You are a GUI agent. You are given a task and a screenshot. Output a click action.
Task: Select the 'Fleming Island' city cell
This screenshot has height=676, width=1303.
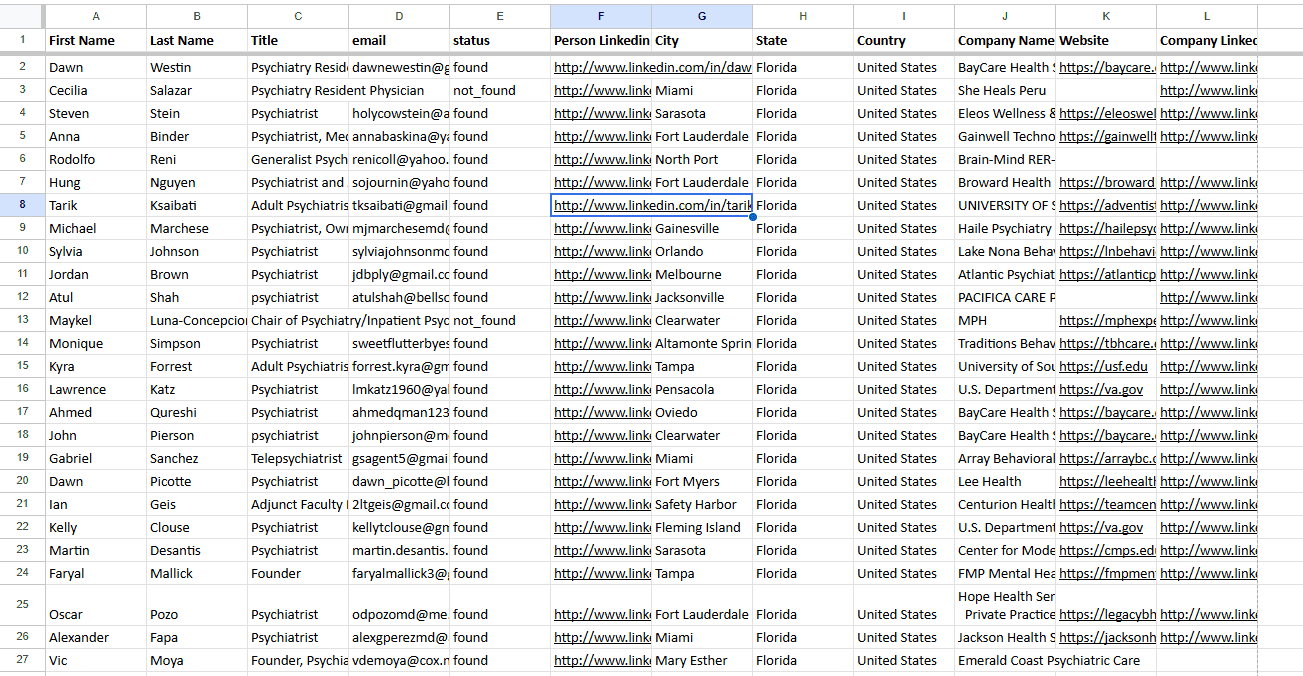pos(702,528)
